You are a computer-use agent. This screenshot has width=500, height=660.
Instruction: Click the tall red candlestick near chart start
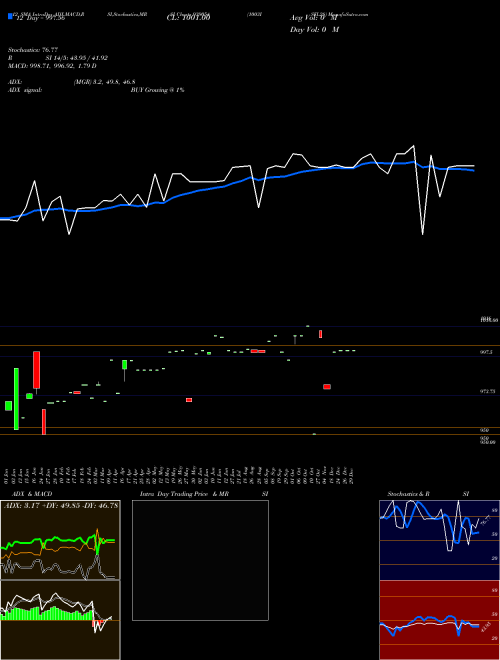tap(37, 370)
